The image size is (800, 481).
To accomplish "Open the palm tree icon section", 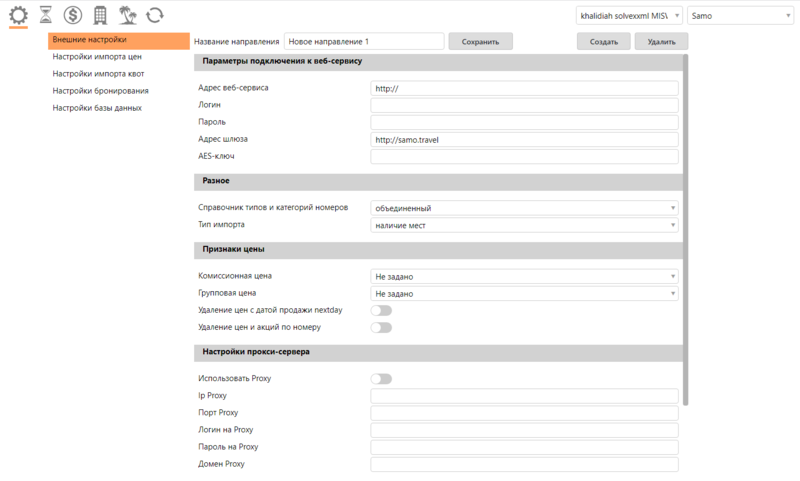I will [x=127, y=15].
